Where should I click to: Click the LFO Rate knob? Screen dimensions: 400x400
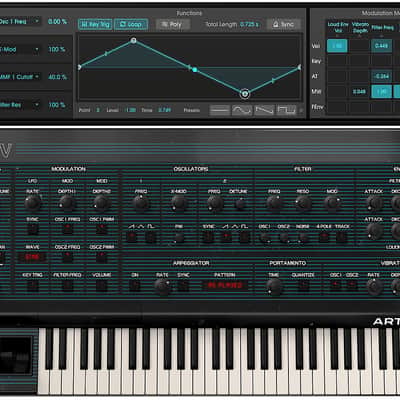pos(33,203)
